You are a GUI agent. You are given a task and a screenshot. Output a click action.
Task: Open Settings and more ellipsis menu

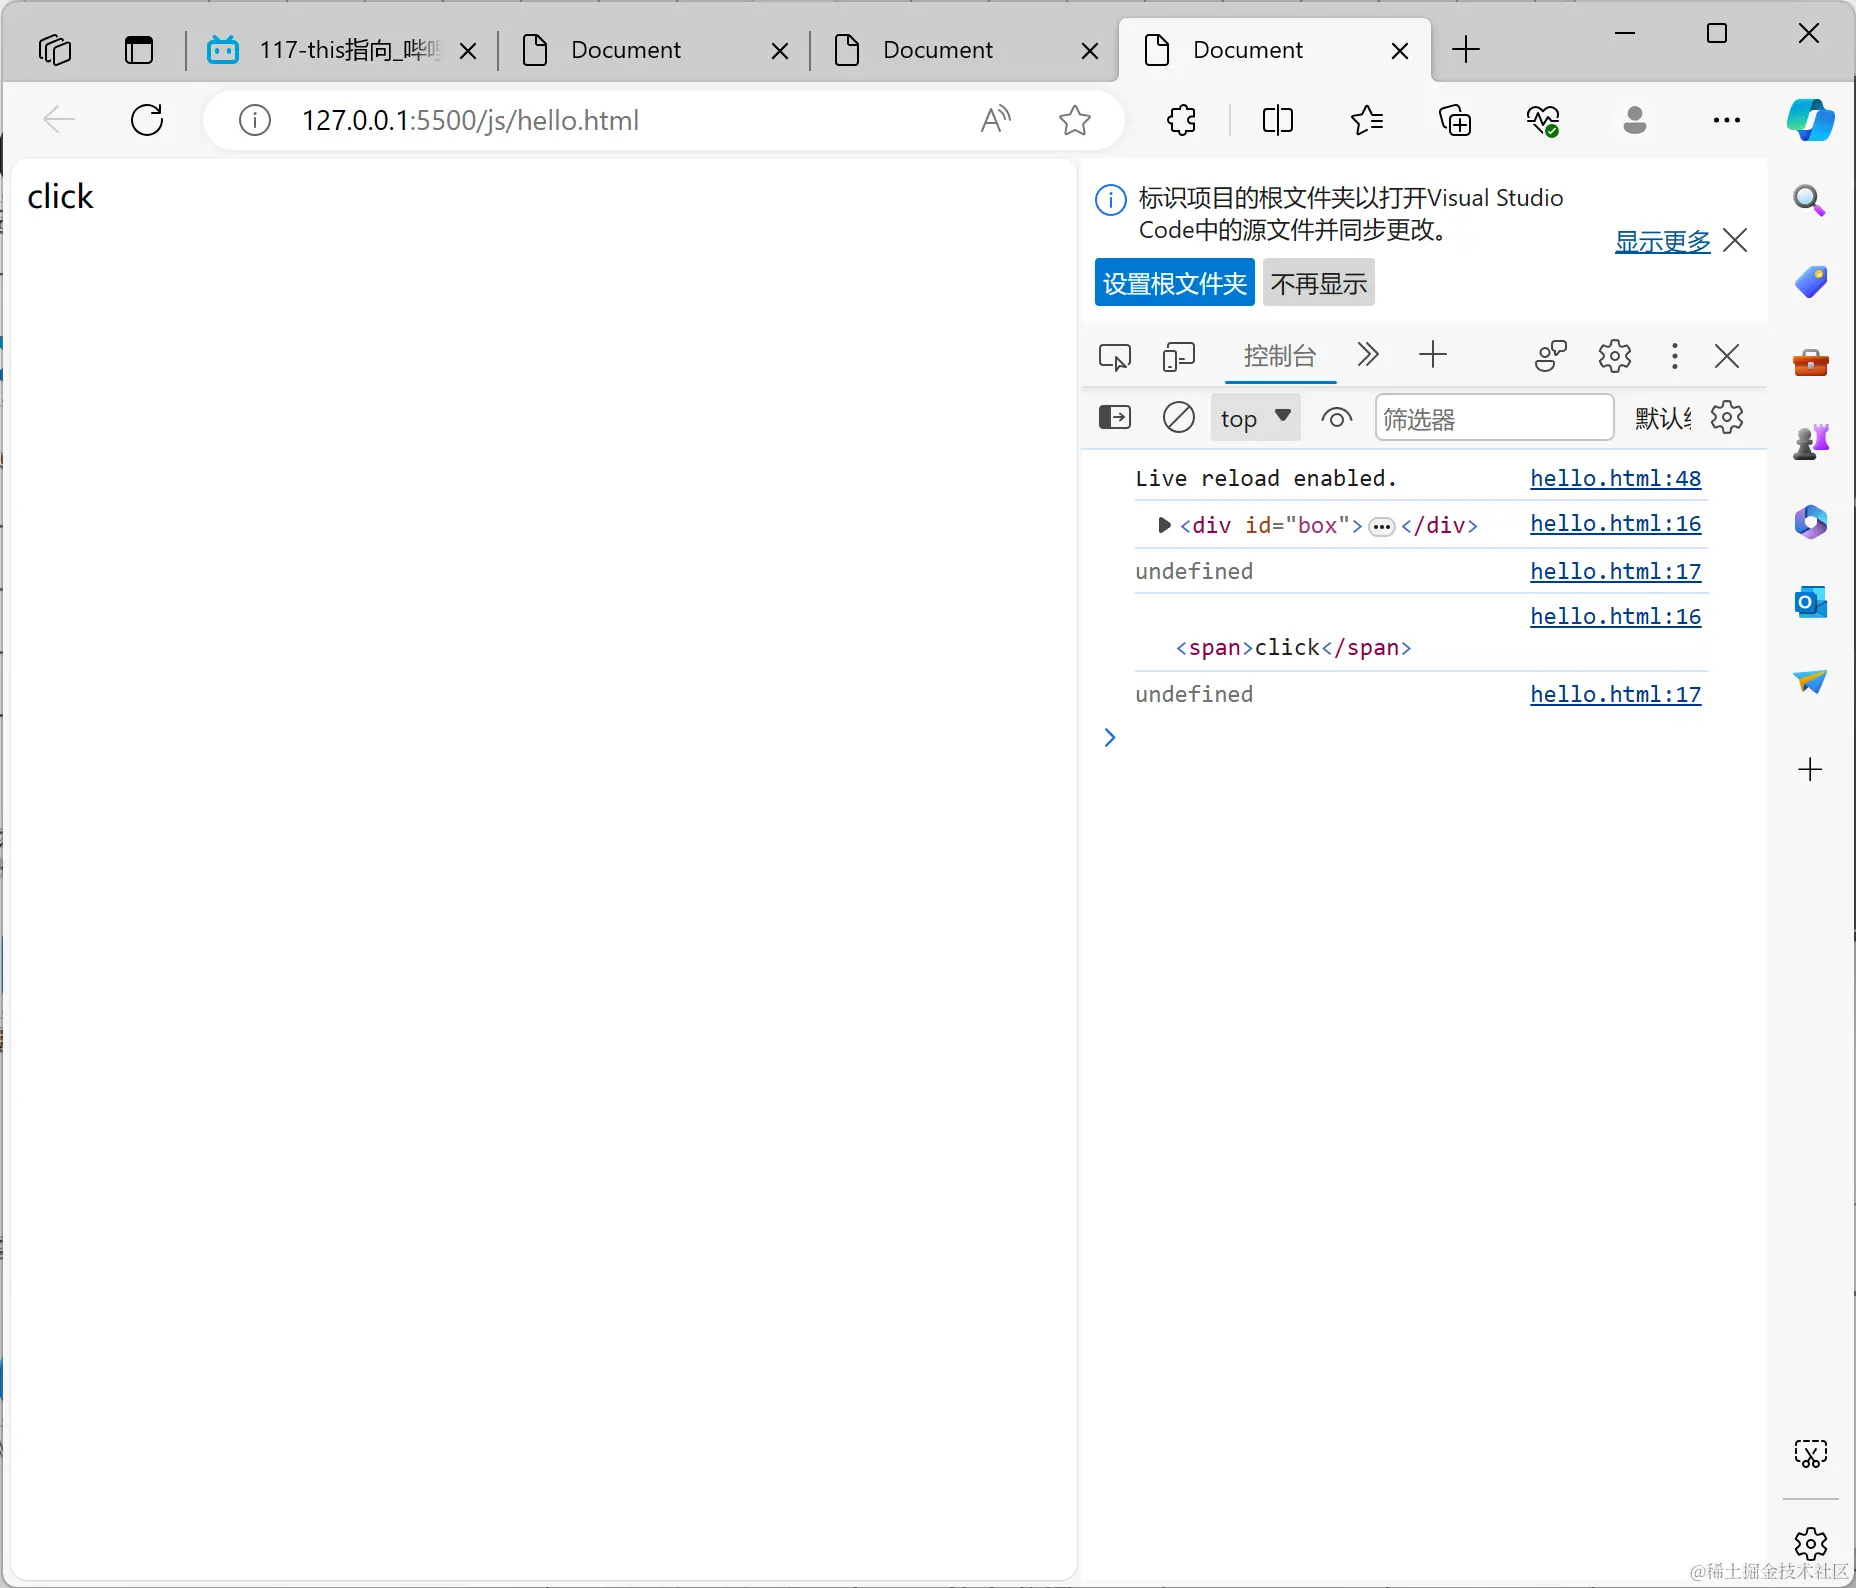[1727, 120]
